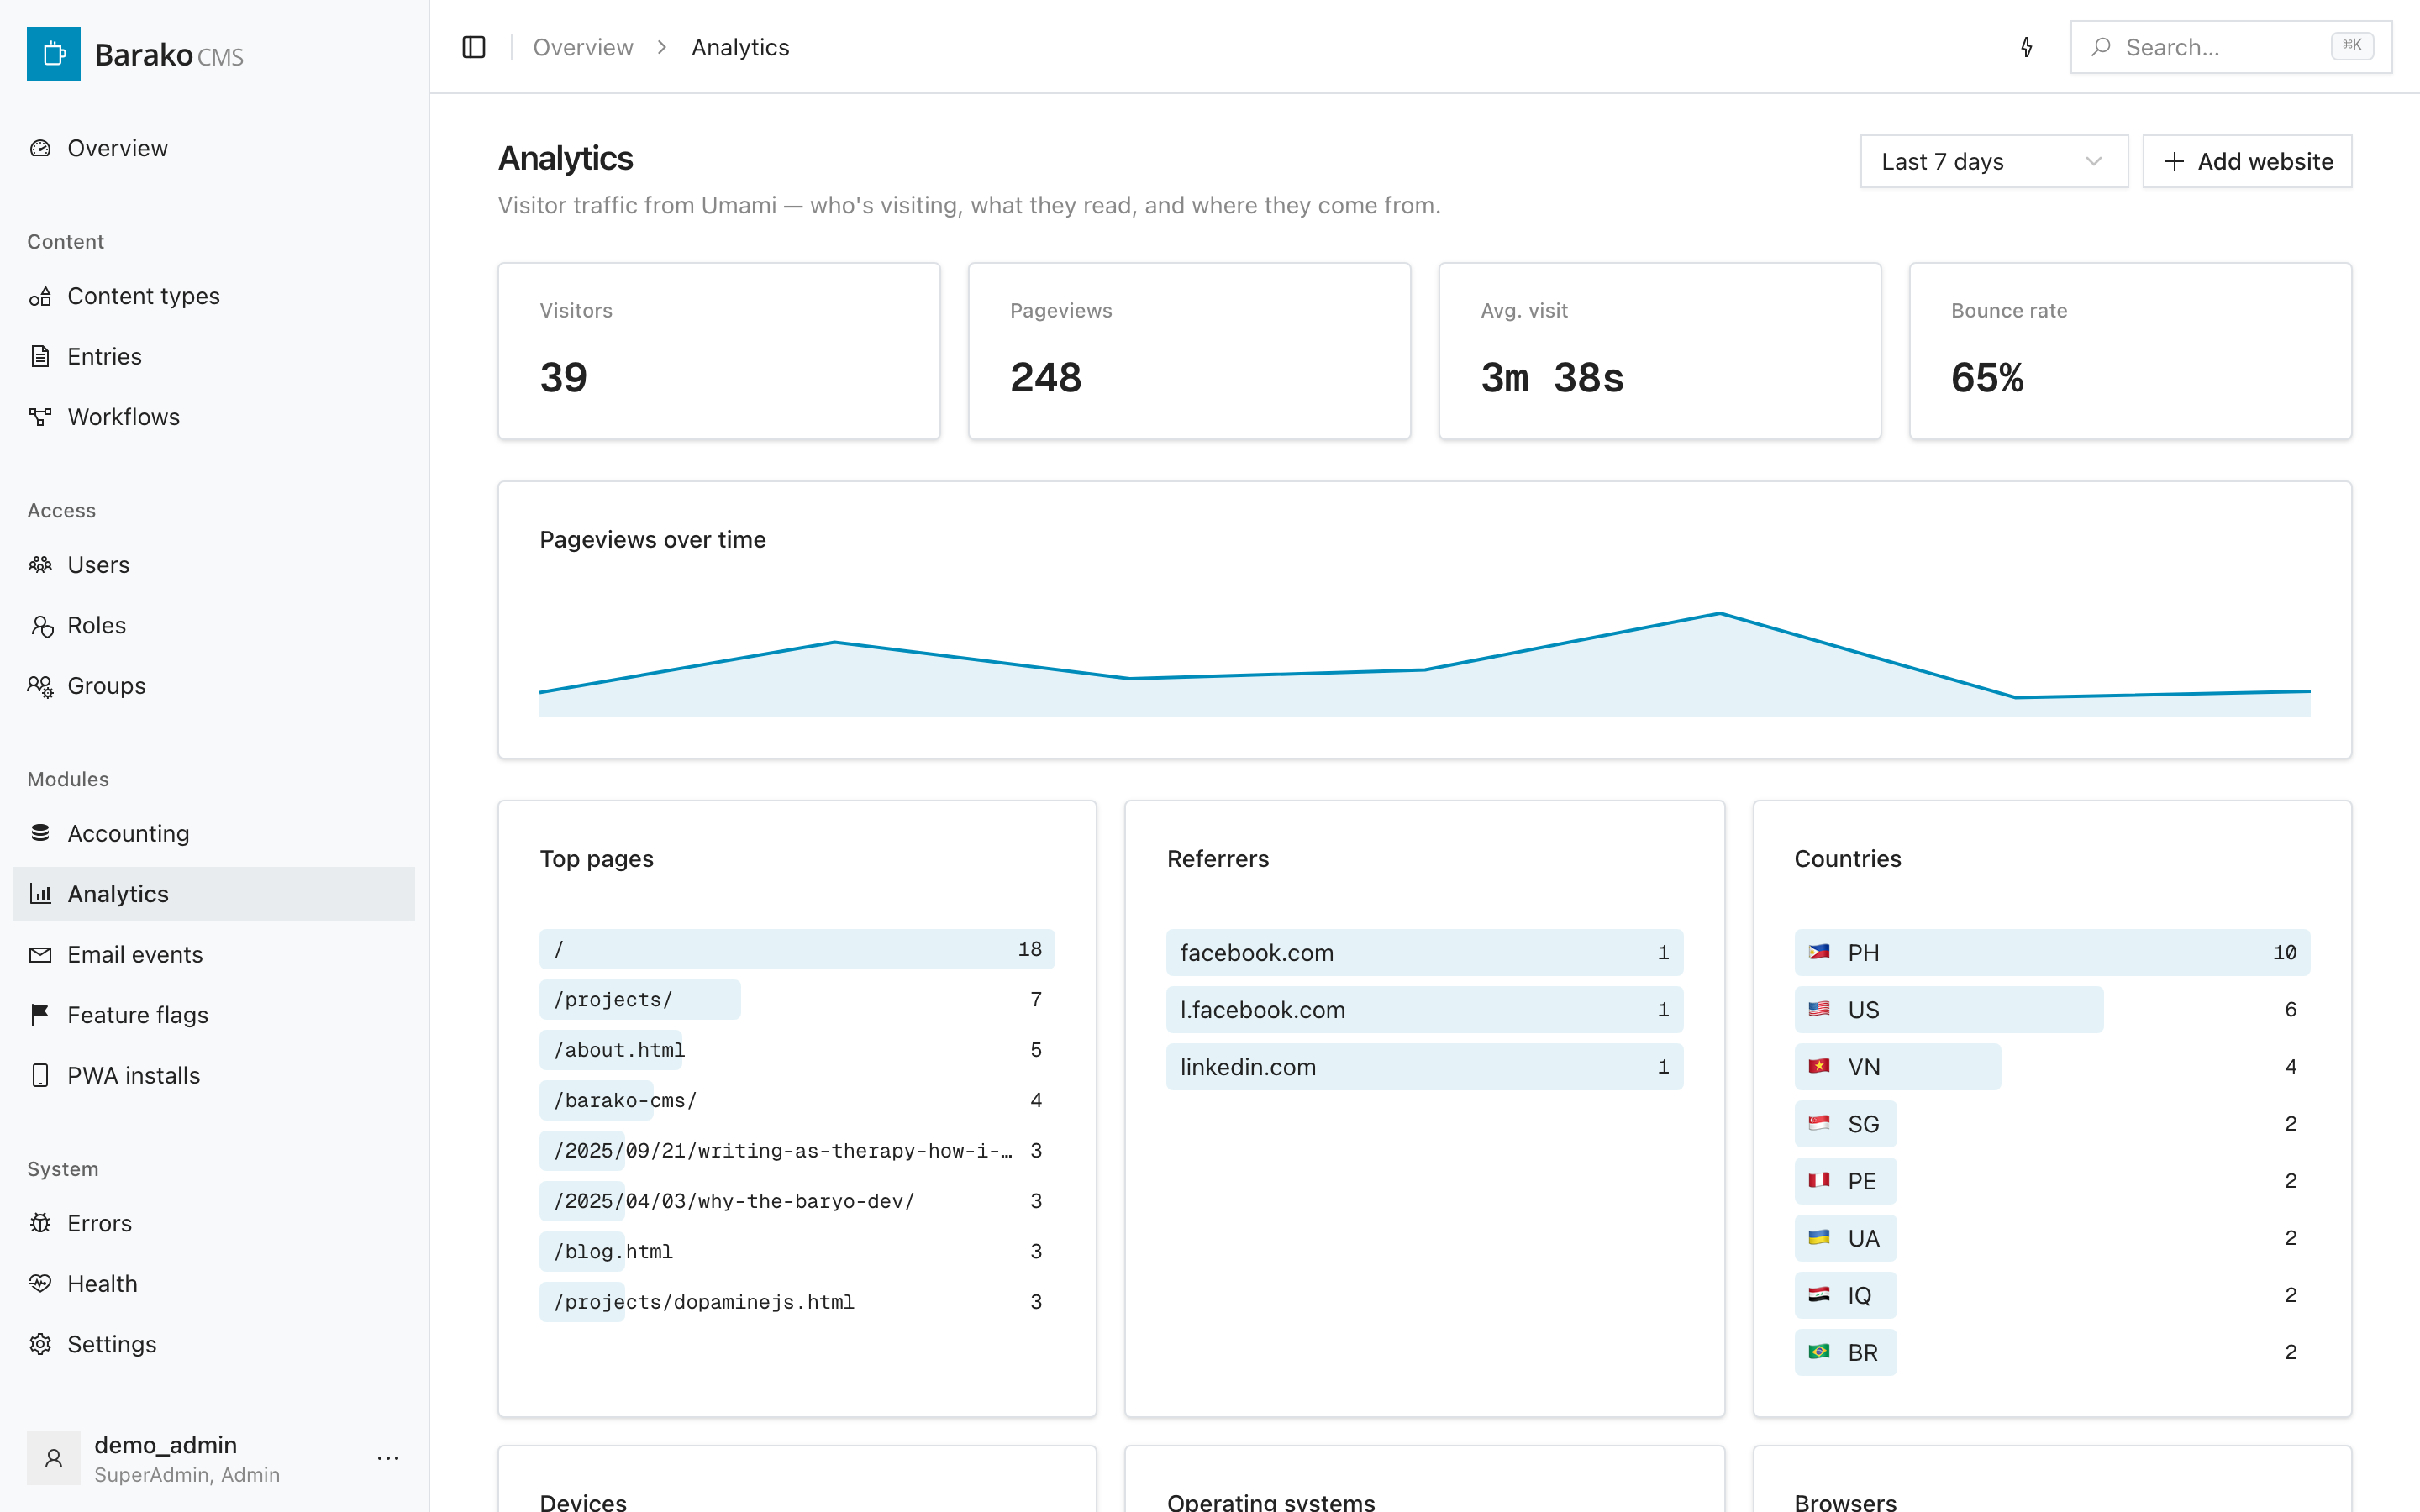Click the lightning bolt icon in header

pos(2026,47)
